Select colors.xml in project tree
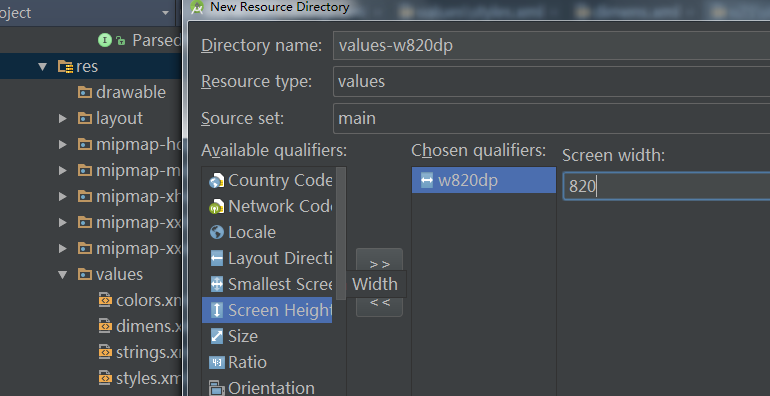 point(149,300)
